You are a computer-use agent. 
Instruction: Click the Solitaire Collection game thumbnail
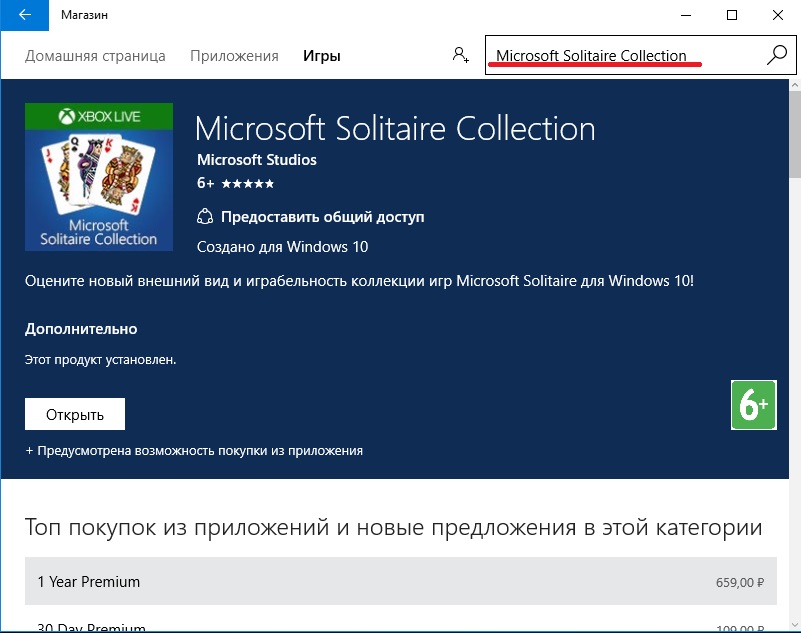pyautogui.click(x=98, y=175)
